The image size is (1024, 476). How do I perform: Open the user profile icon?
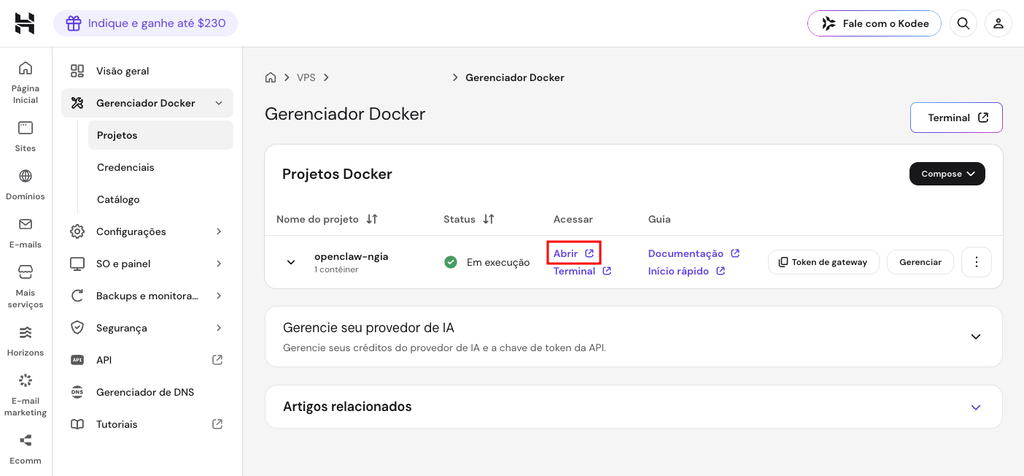pyautogui.click(x=998, y=24)
